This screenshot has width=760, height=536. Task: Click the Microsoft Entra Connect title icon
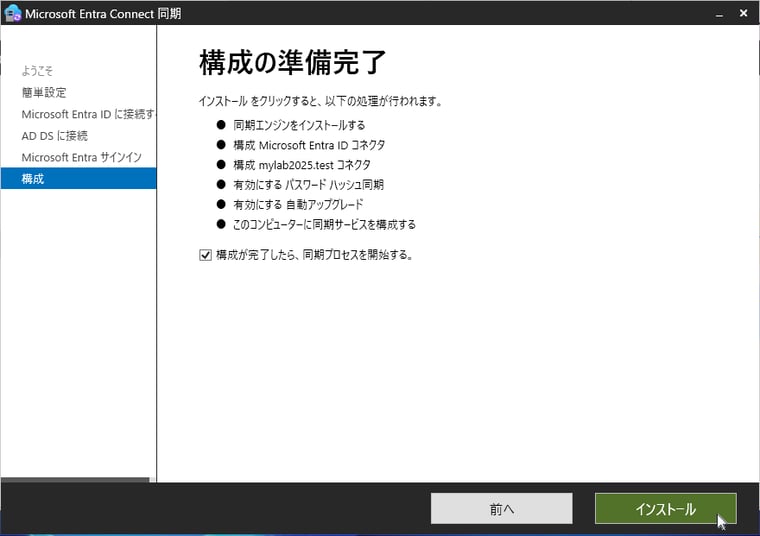(x=13, y=13)
